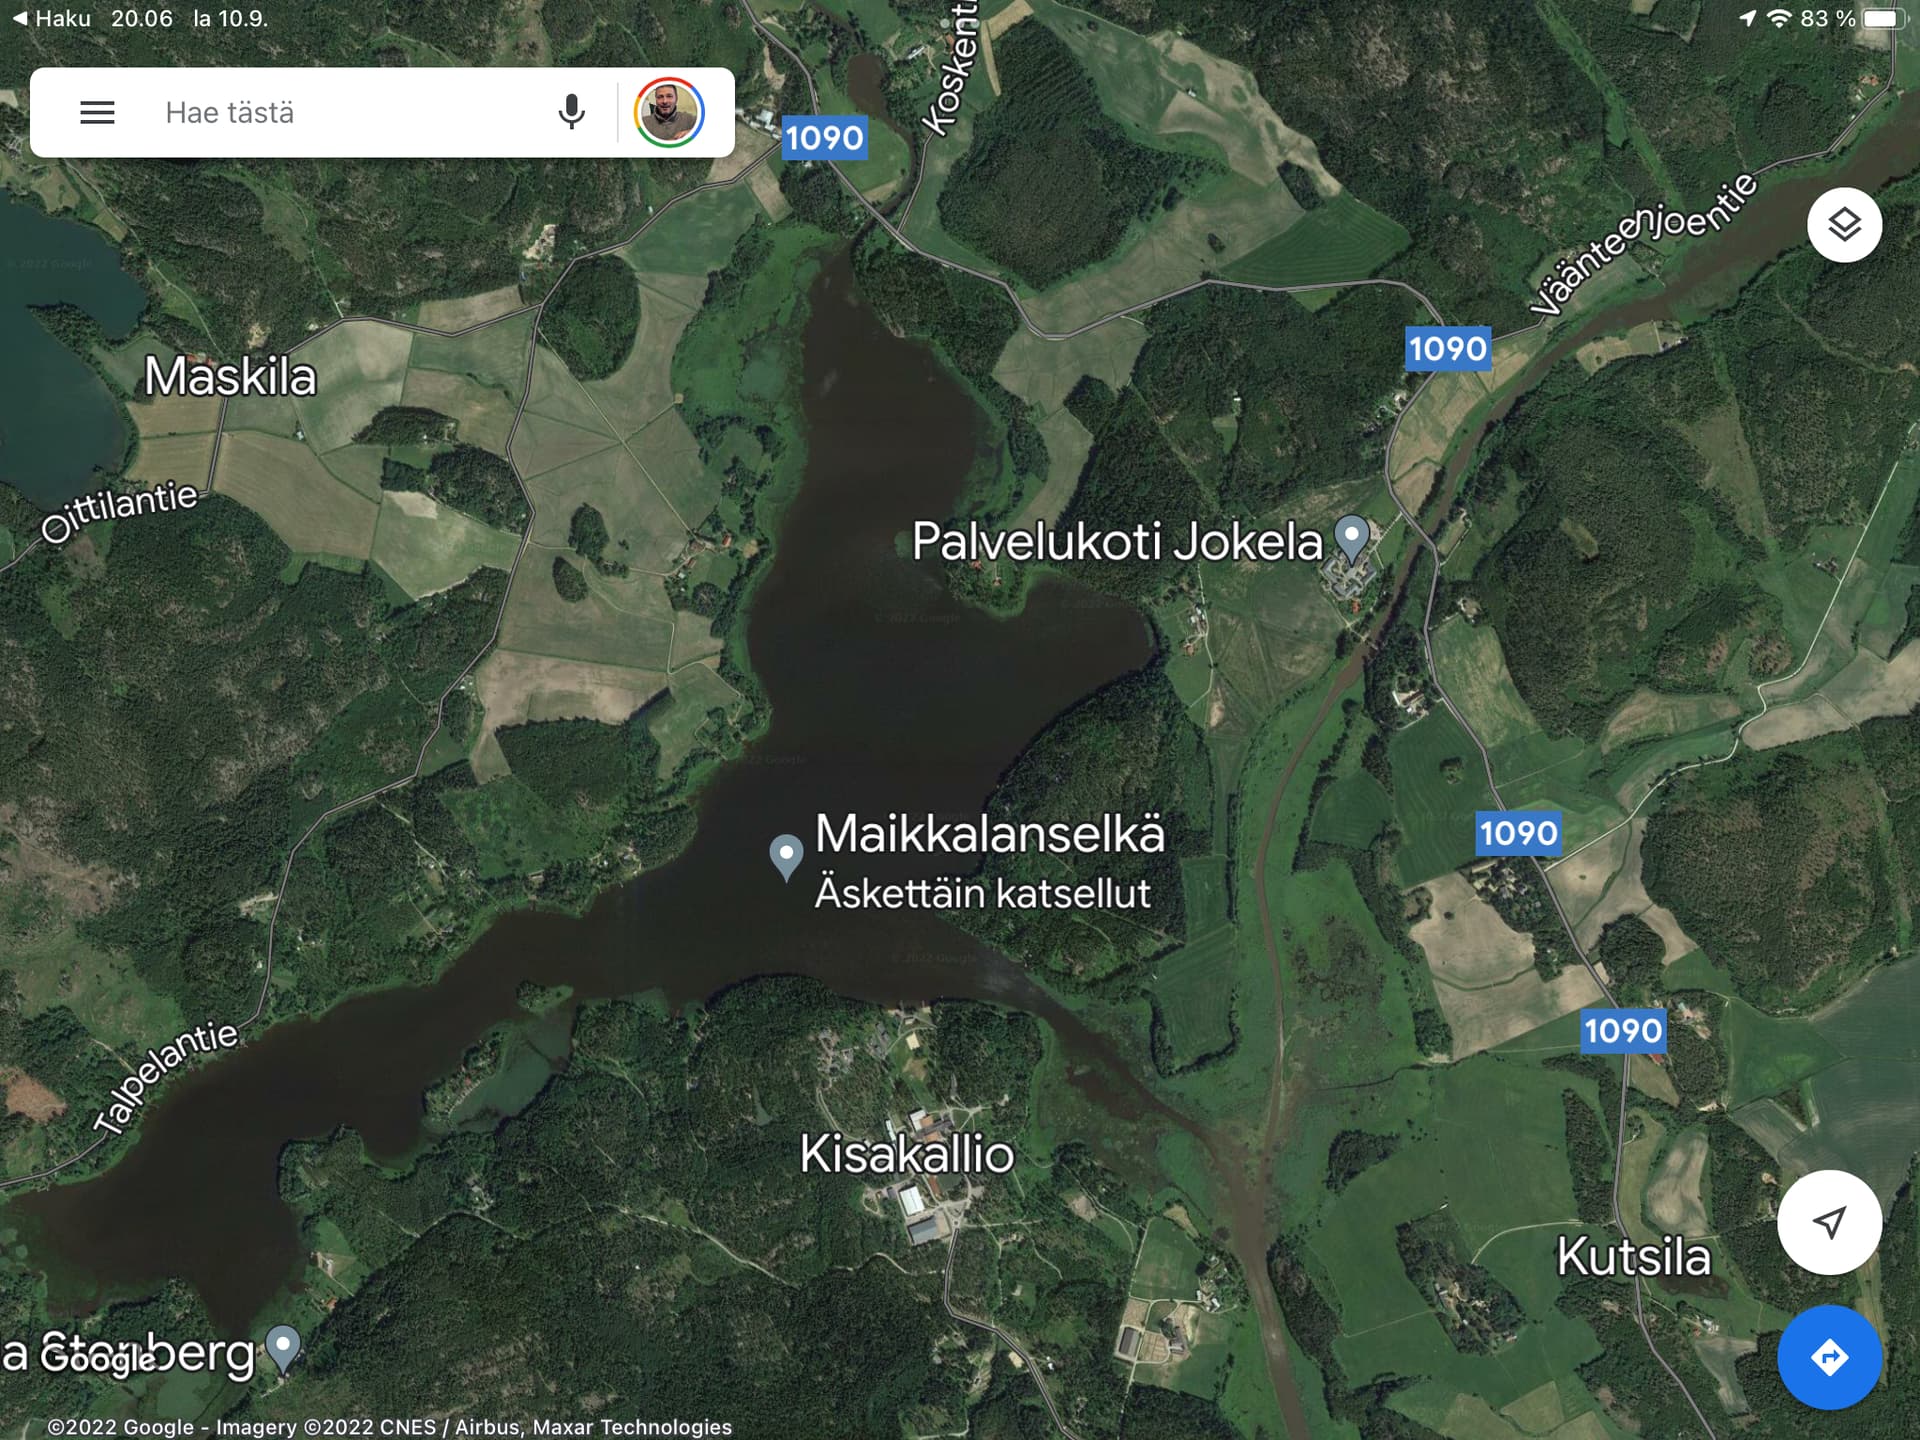Tap the Maikkalanselkä place label

989,834
